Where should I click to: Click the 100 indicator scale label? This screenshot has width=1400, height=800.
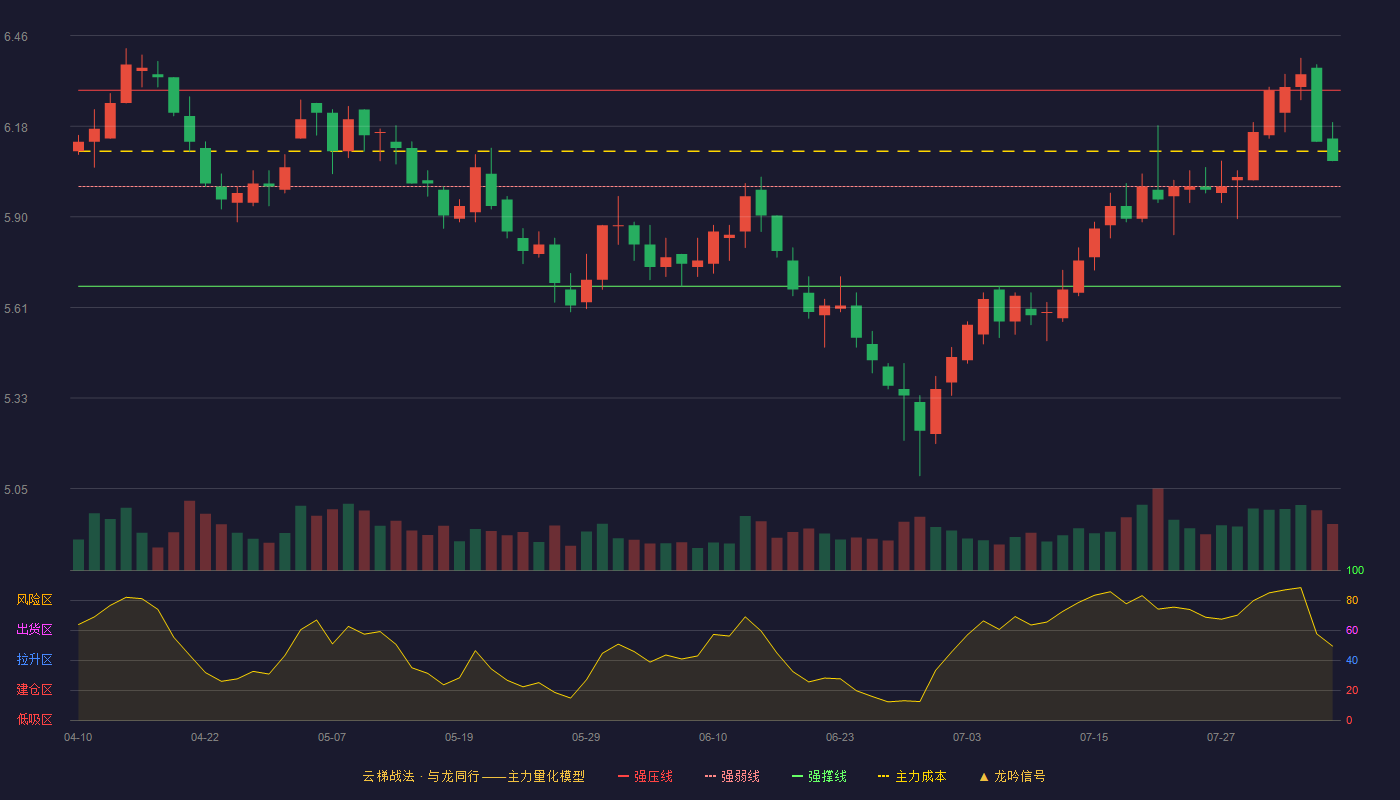(1355, 571)
